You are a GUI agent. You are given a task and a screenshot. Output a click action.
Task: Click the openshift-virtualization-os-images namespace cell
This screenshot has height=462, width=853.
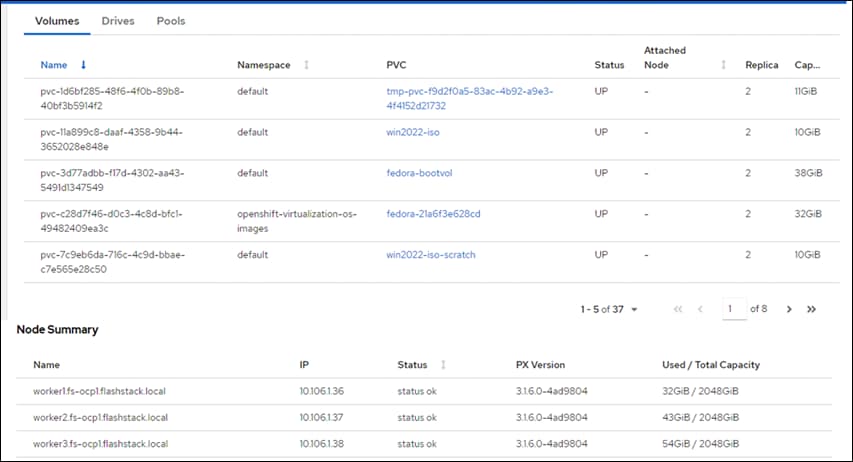297,221
